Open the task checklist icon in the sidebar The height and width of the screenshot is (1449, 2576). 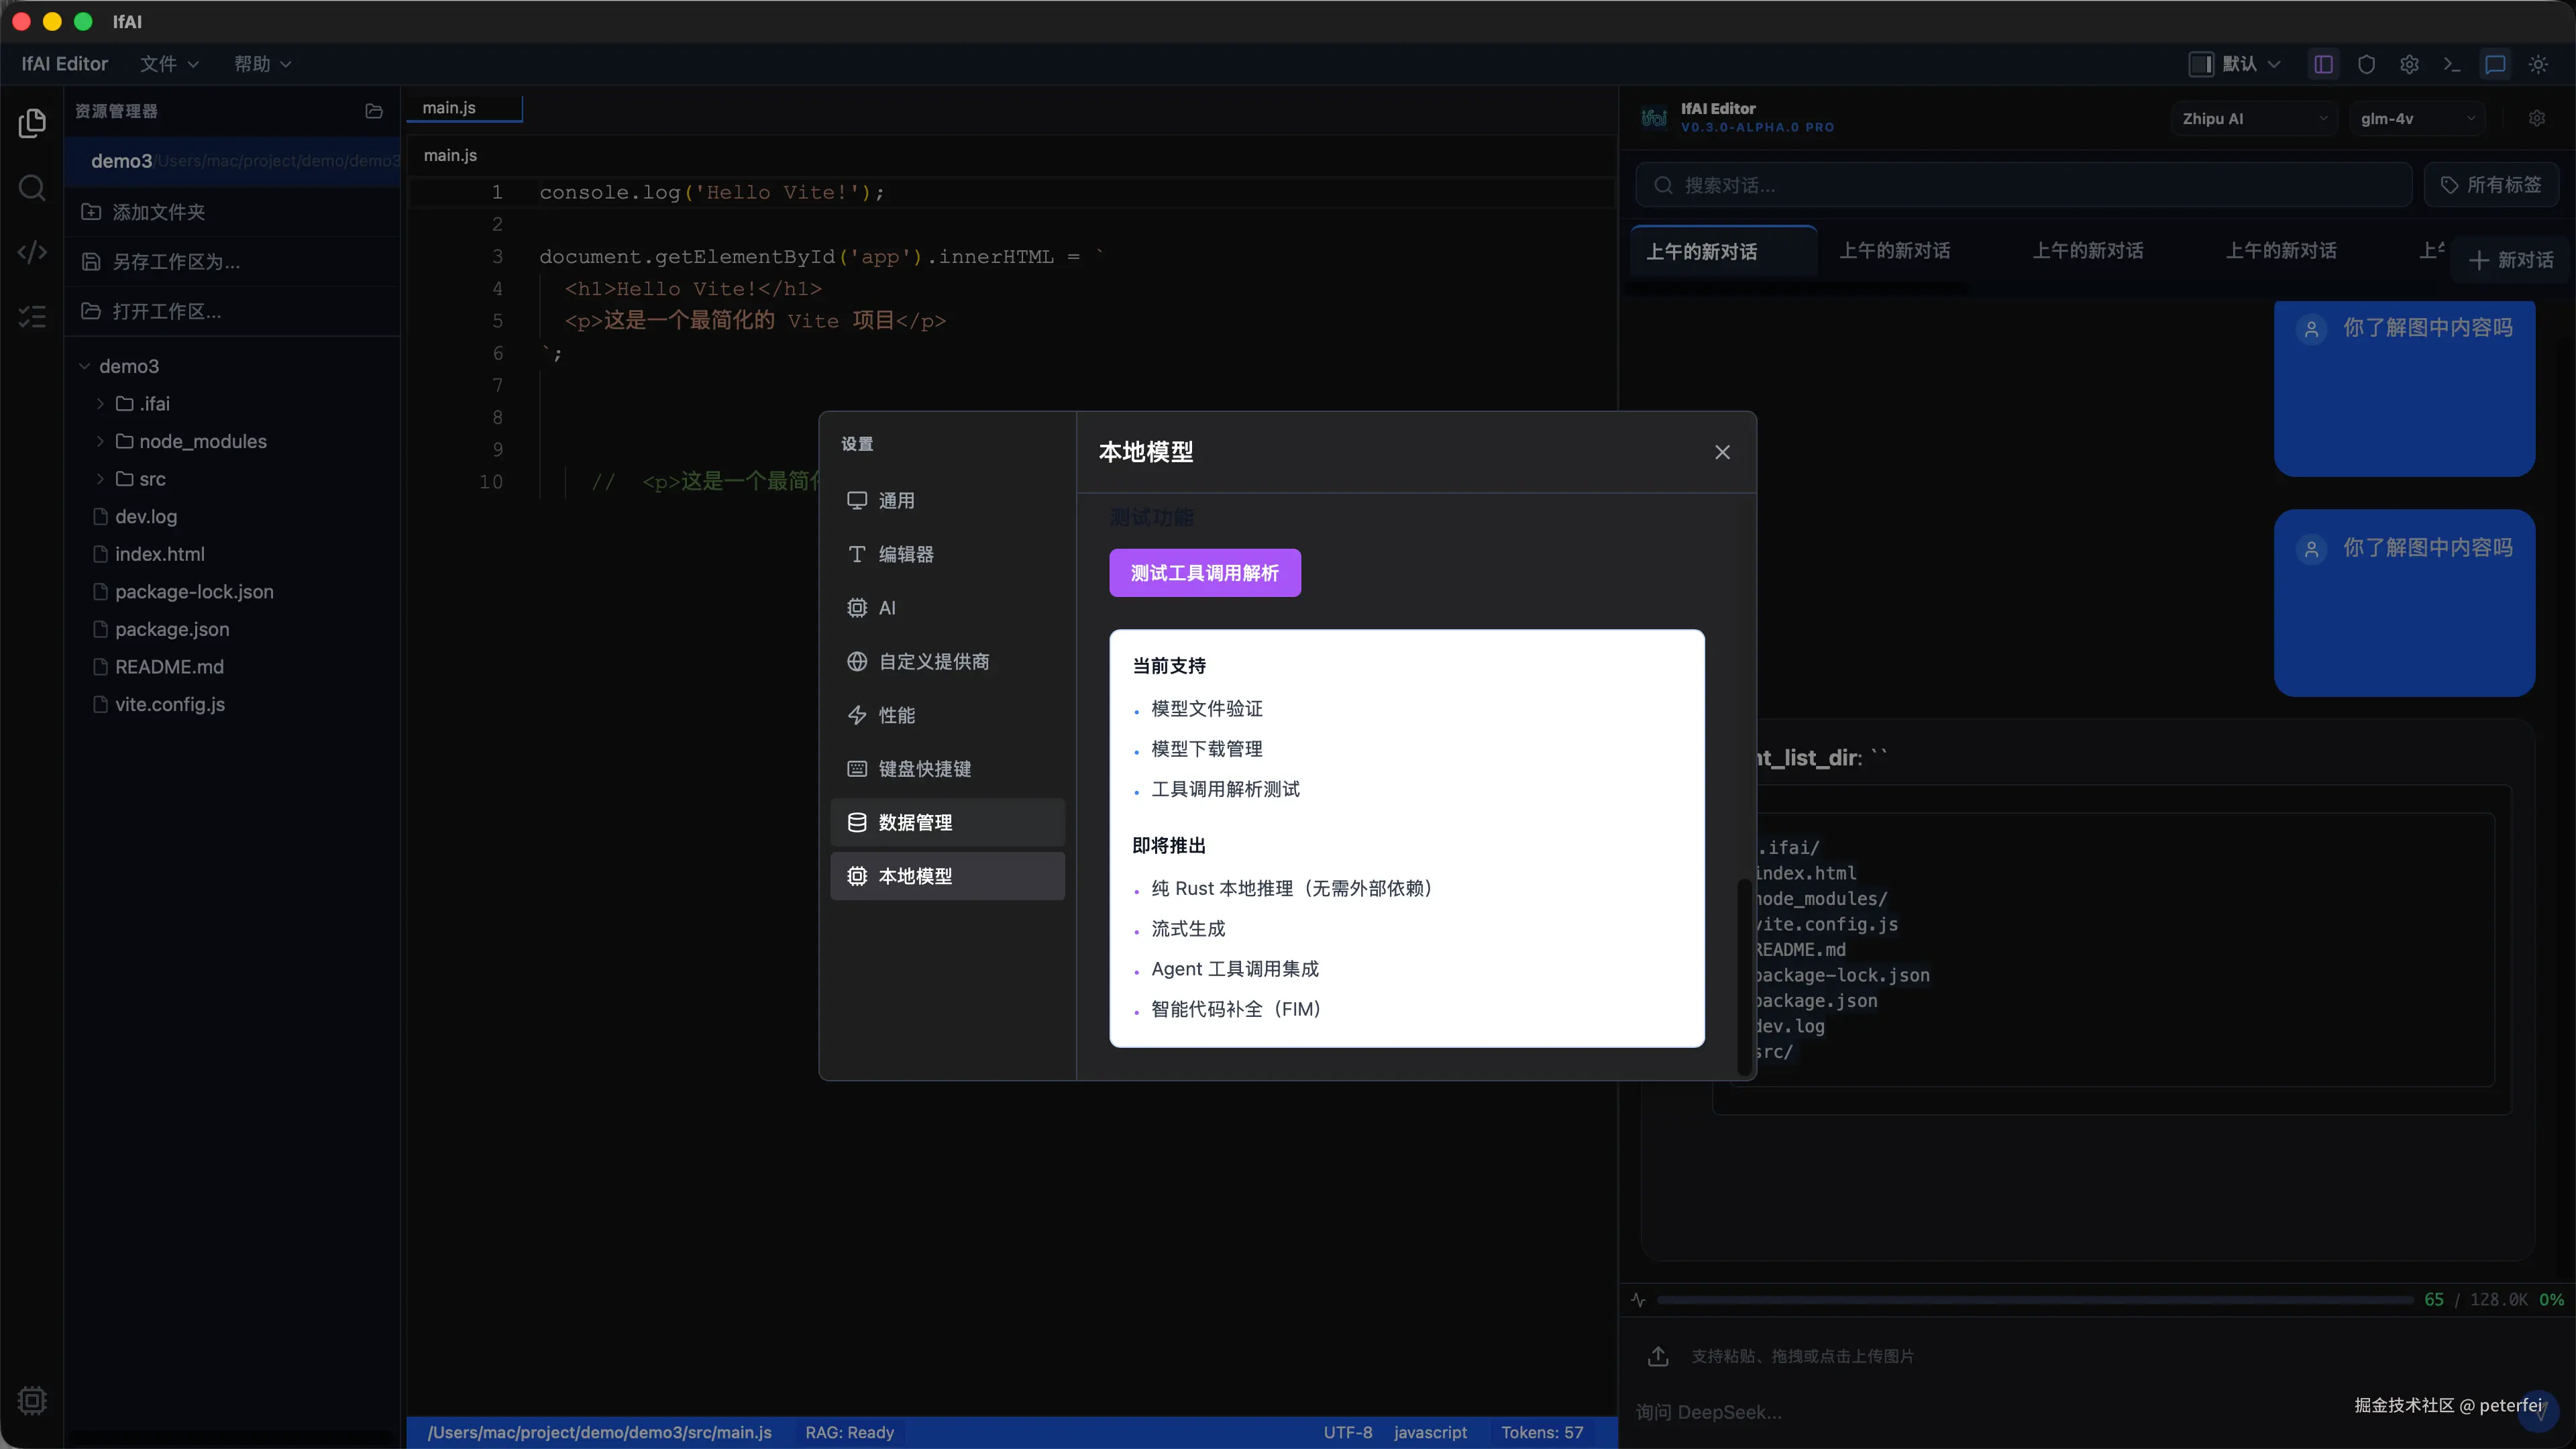32,317
